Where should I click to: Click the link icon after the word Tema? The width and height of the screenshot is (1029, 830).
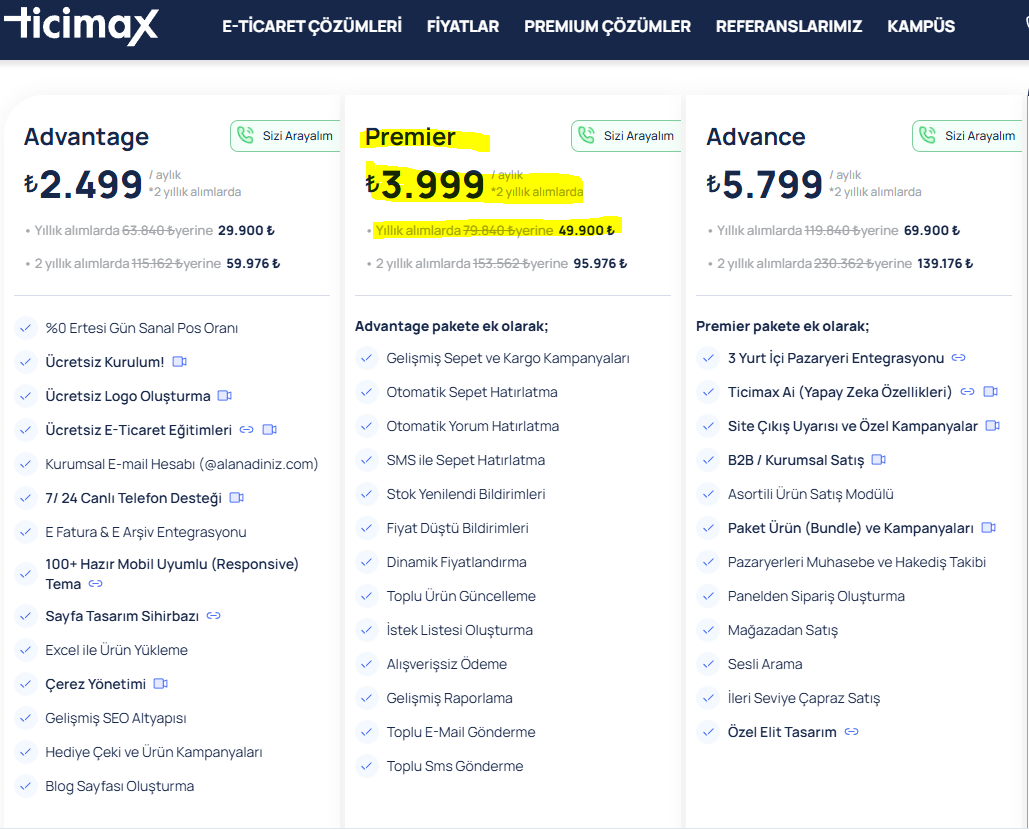[x=96, y=583]
